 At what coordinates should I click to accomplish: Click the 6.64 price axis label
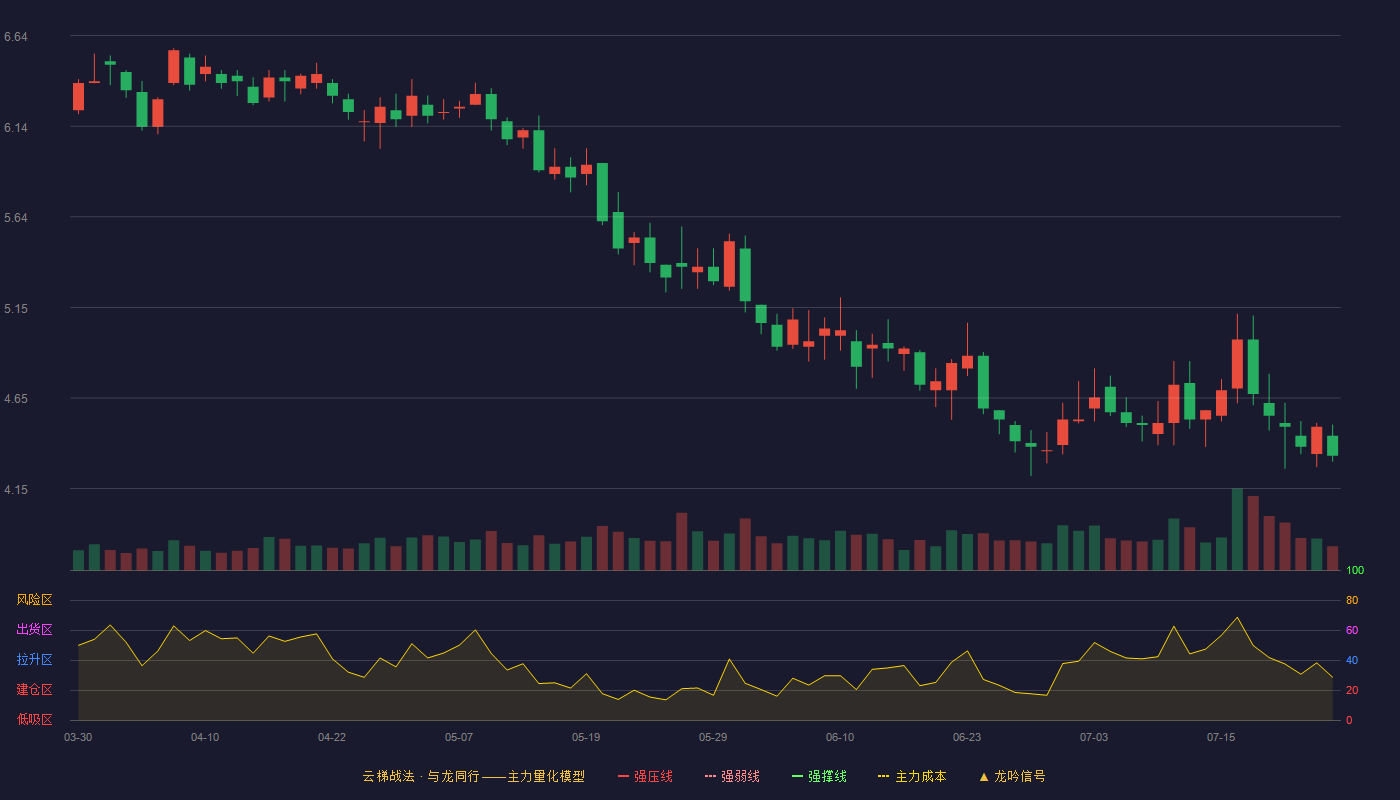[x=15, y=37]
